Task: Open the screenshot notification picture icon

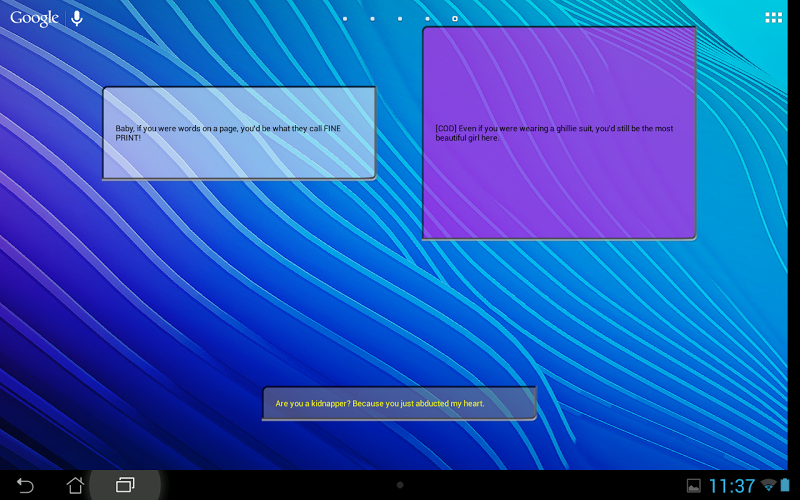Action: pos(693,485)
